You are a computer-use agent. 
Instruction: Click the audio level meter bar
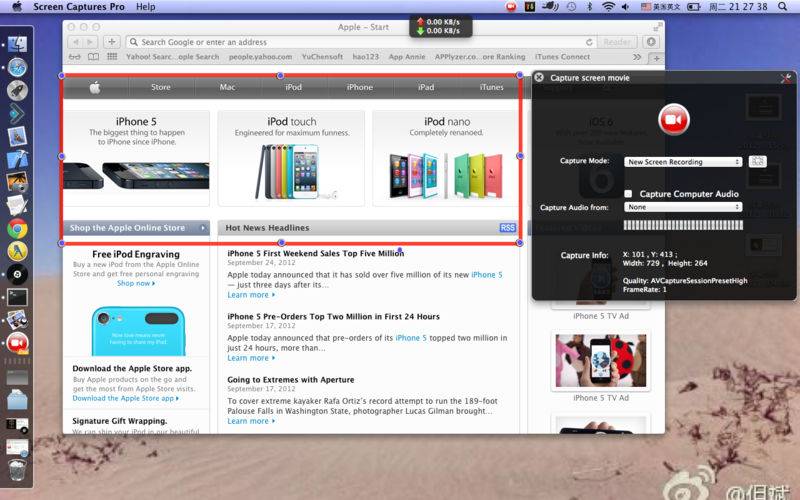[x=683, y=225]
